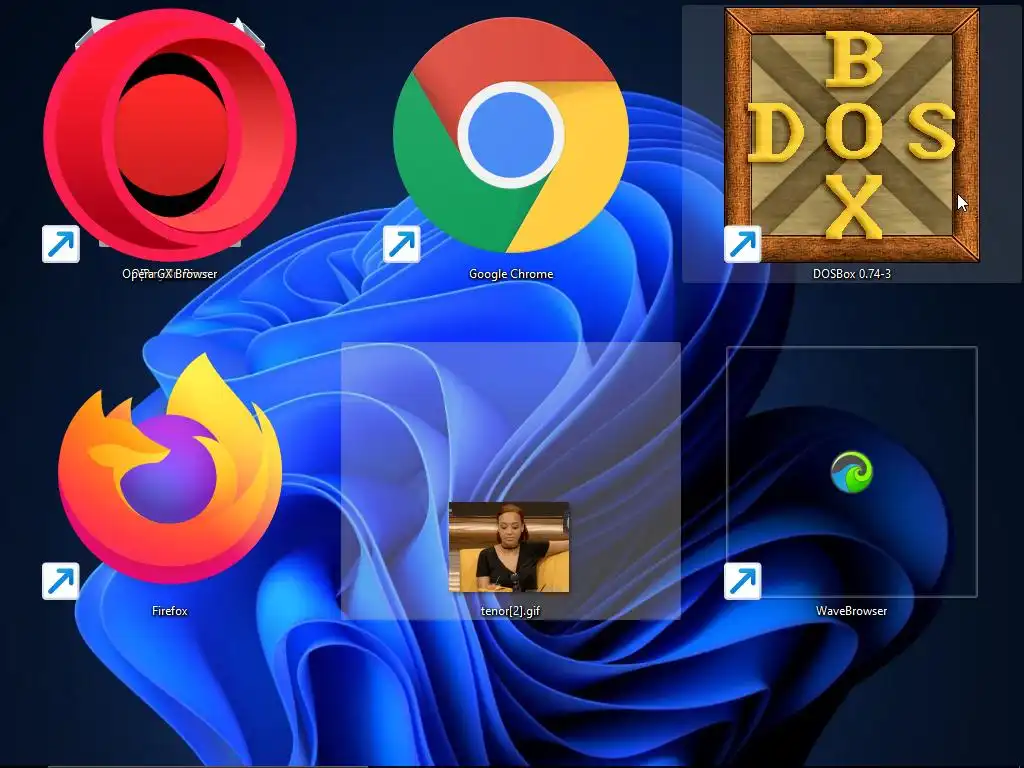Click the tenor[2].gif thumbnail image

(x=509, y=547)
